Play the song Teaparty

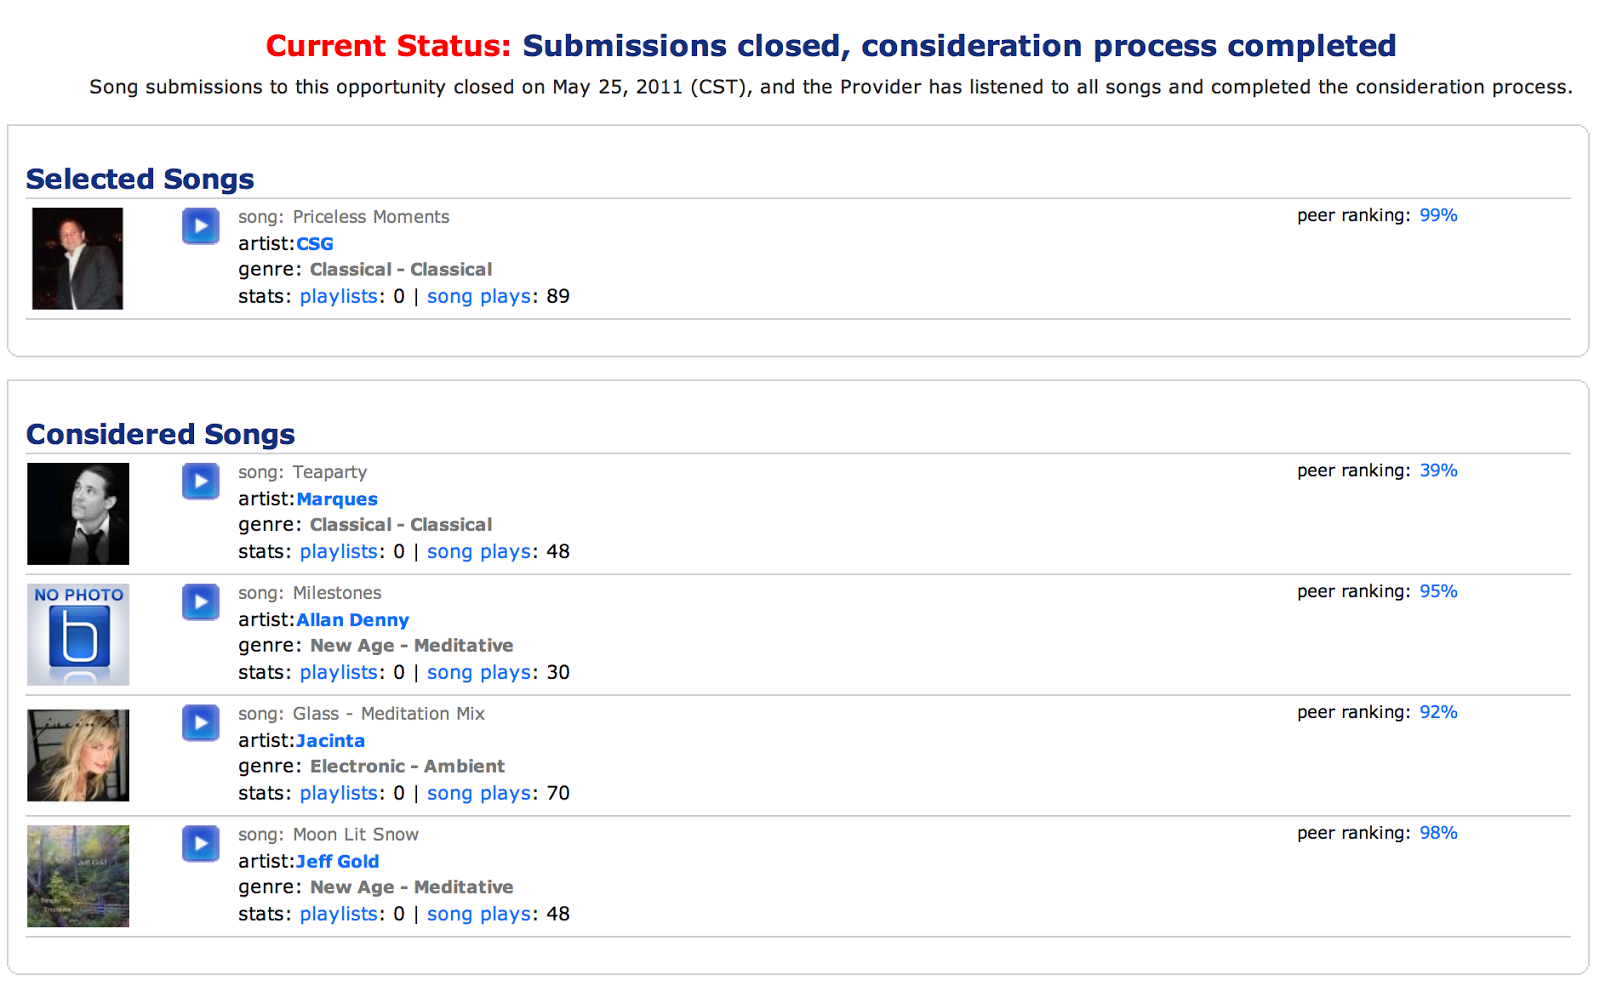pos(200,481)
